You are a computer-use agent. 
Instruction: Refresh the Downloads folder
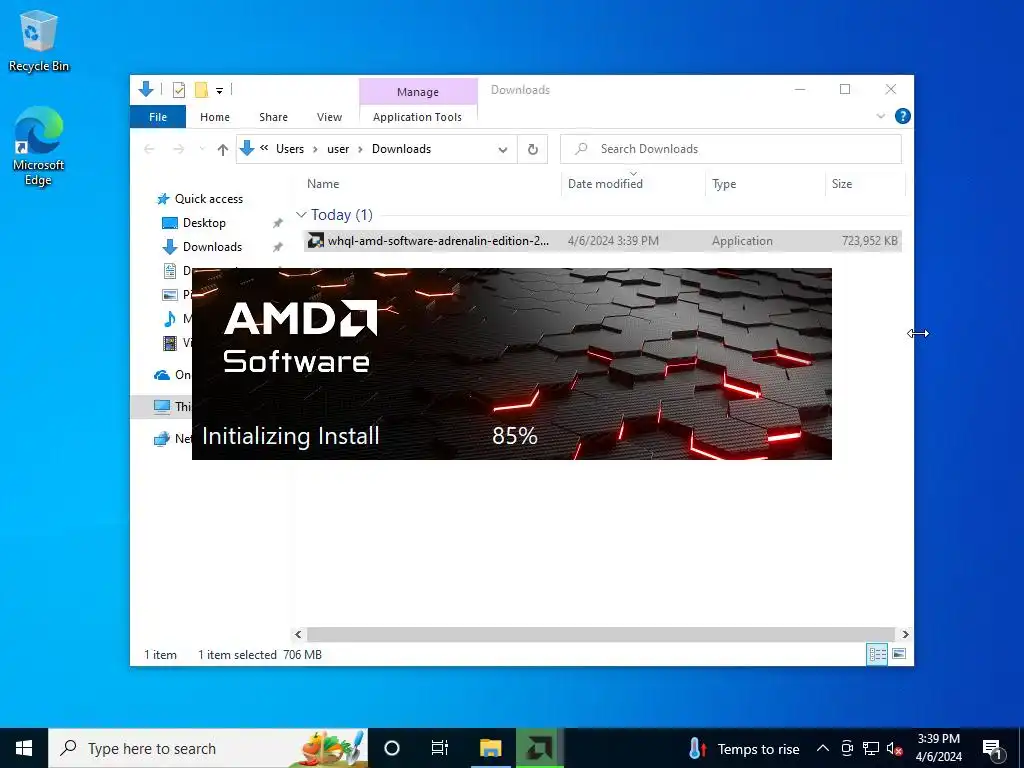(x=533, y=150)
